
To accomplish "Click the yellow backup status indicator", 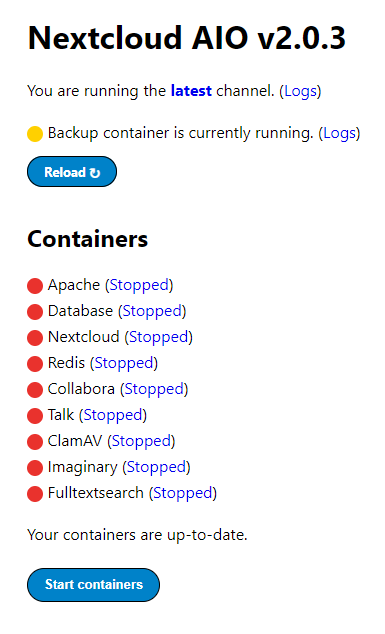I will click(x=35, y=134).
